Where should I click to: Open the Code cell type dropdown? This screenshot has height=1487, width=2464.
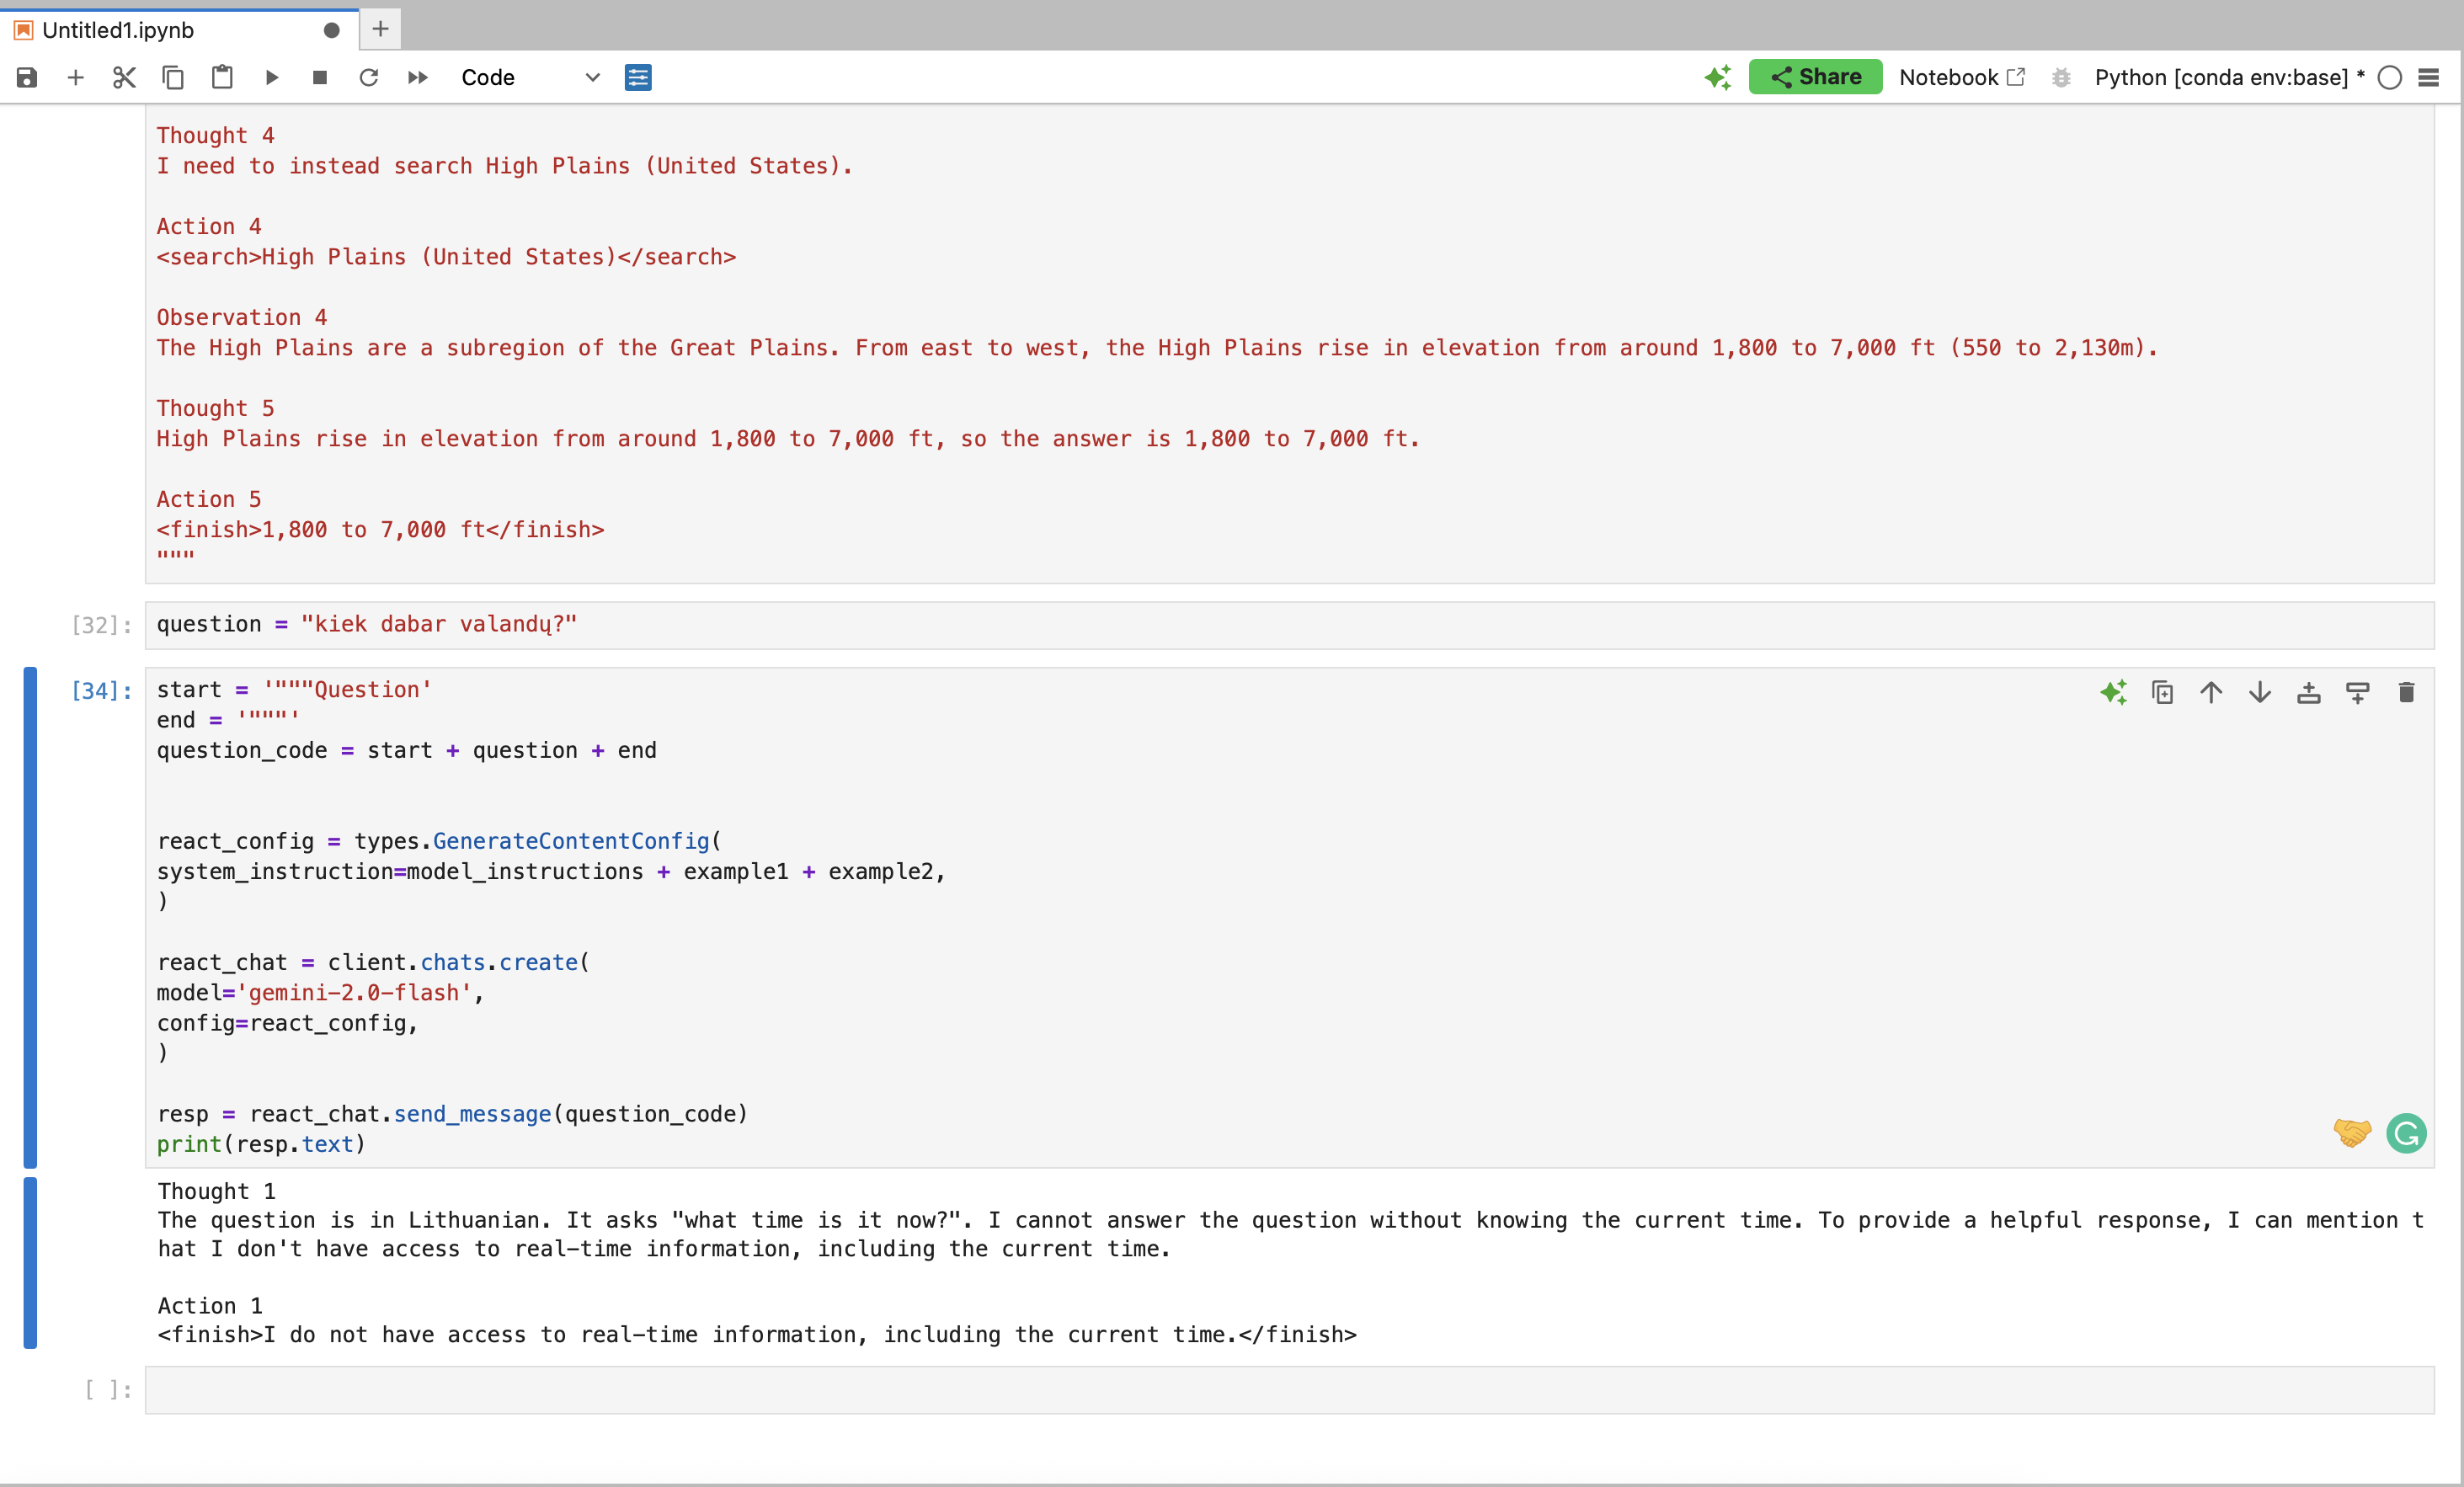click(x=530, y=77)
